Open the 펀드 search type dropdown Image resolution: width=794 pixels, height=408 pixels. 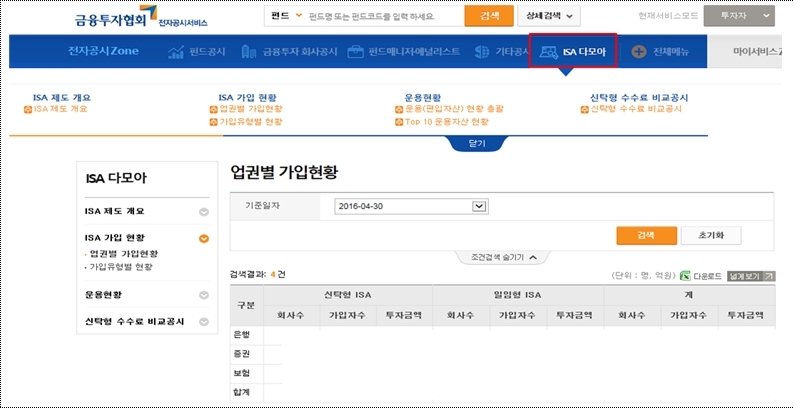[x=286, y=16]
